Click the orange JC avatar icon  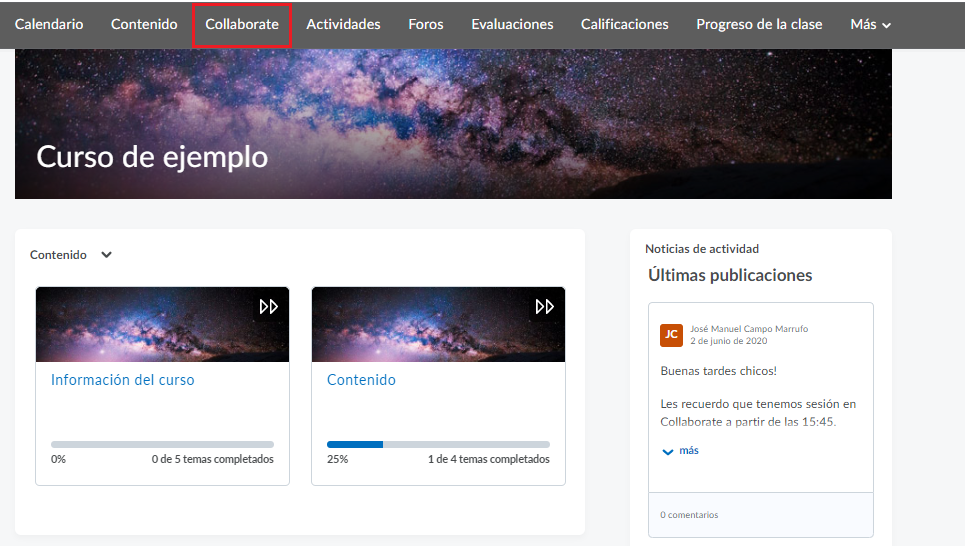[671, 335]
